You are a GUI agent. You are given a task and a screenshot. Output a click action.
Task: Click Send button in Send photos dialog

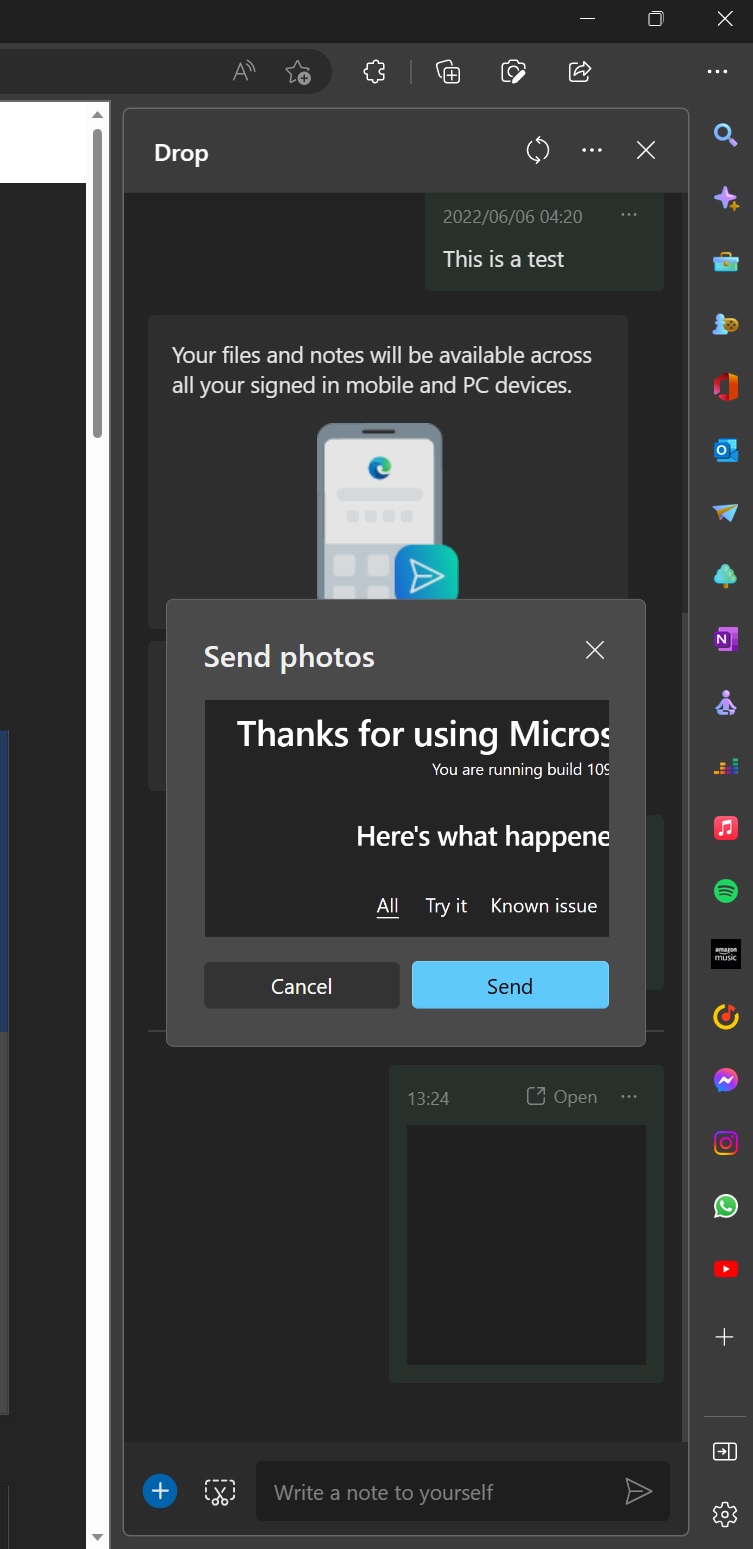coord(510,986)
